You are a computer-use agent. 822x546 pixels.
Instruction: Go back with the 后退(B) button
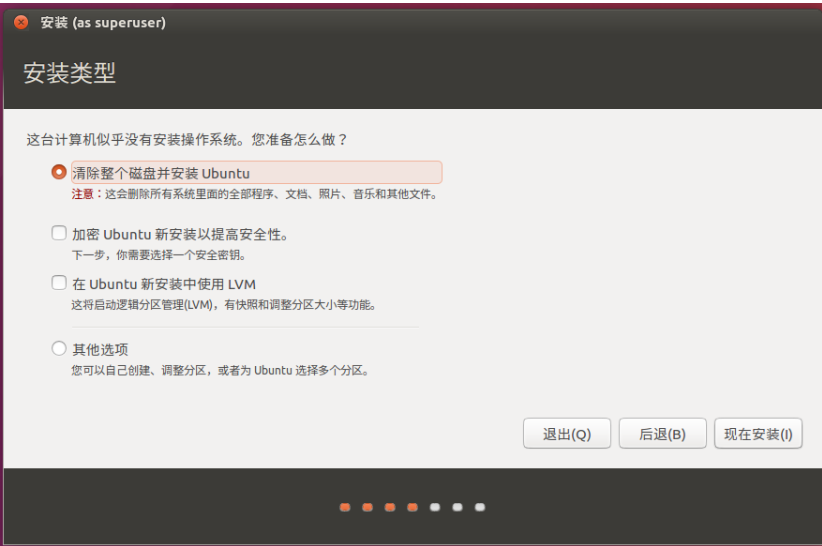coord(662,433)
